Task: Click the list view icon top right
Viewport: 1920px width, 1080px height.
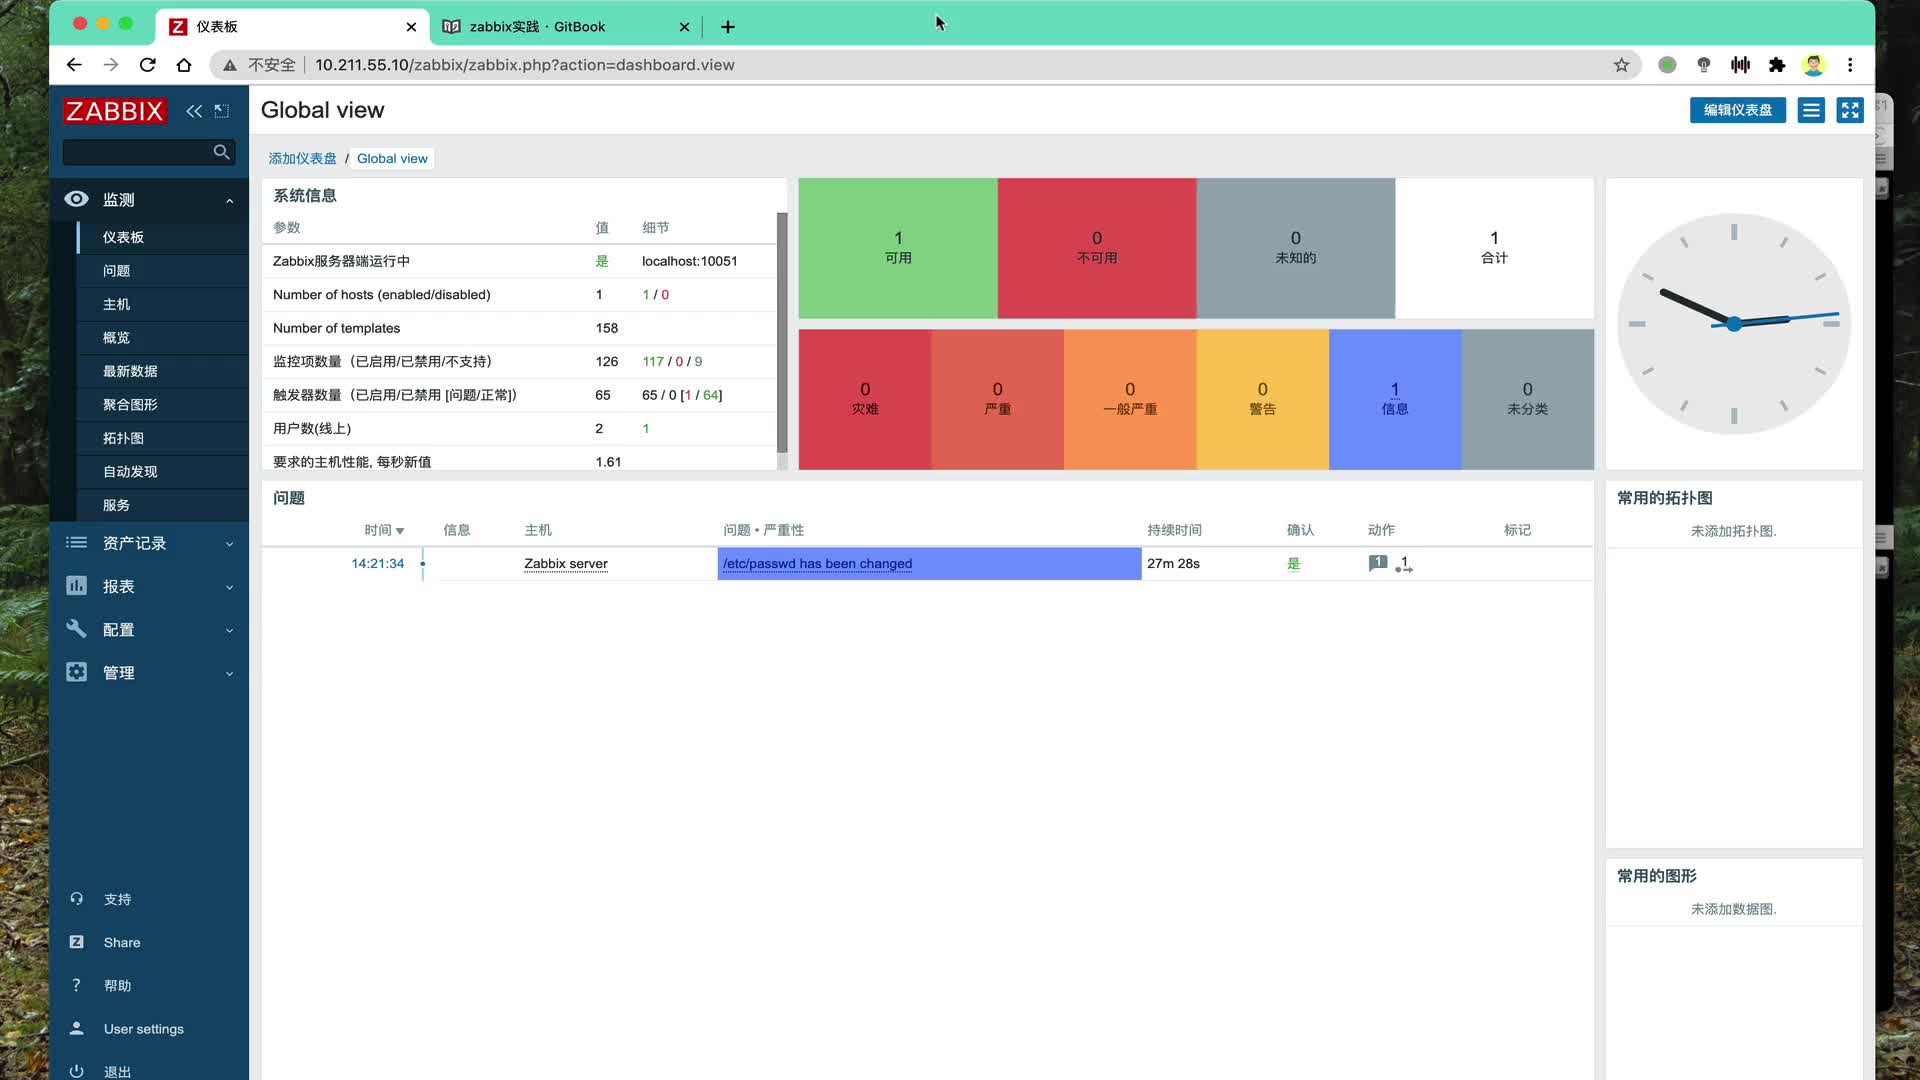Action: click(x=1811, y=109)
